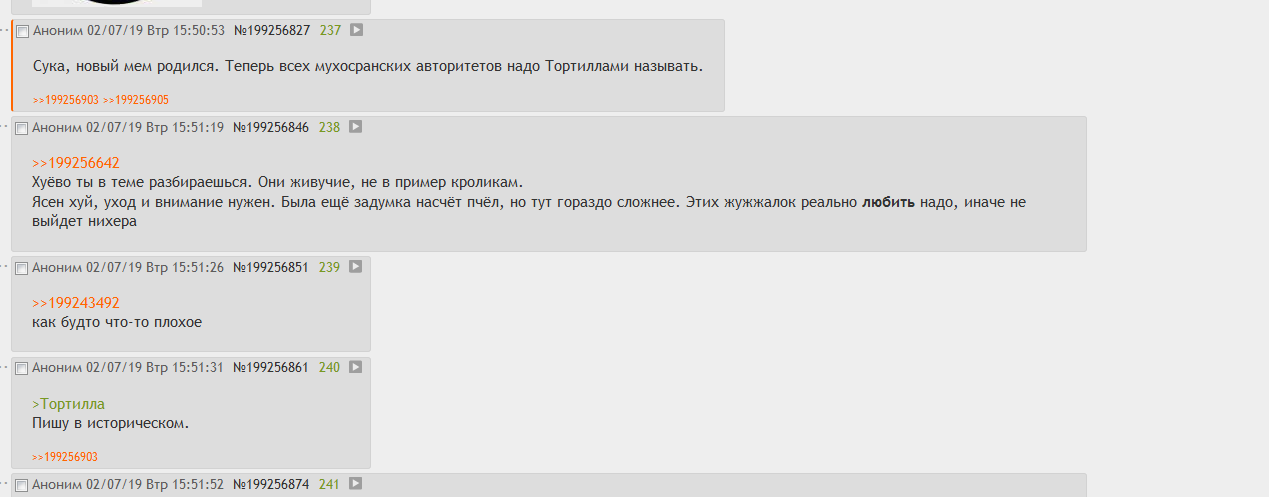Tick checkbox for post №199256874
Screen dimensions: 1269x497
22,486
